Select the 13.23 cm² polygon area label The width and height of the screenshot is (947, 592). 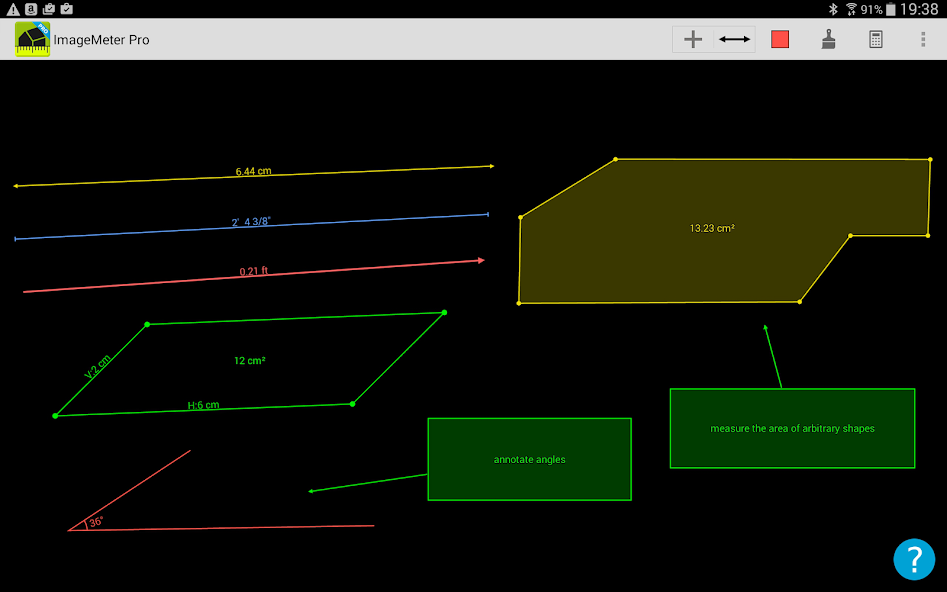712,228
